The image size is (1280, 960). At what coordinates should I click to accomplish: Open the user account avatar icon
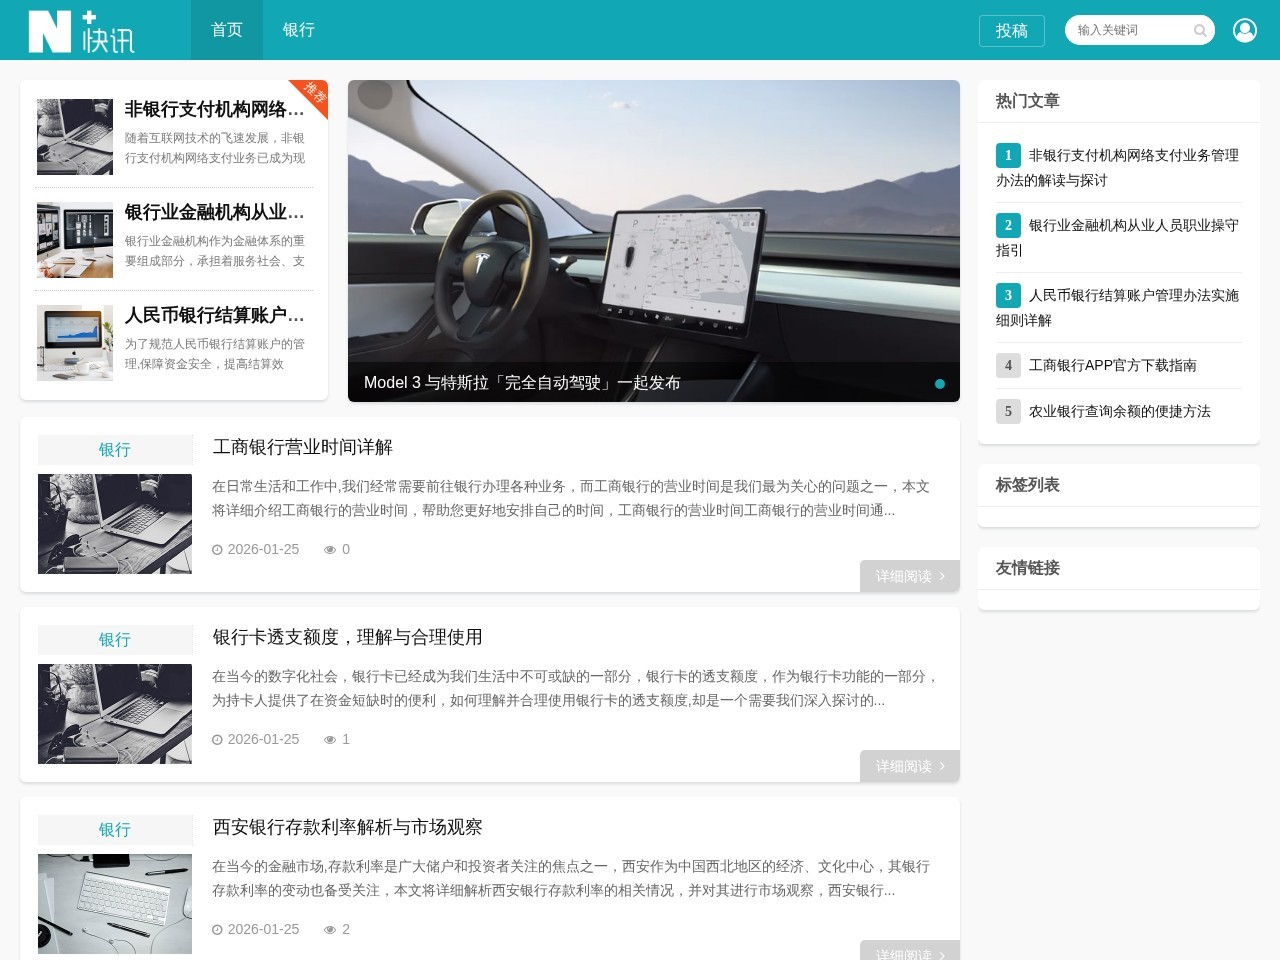coord(1245,31)
